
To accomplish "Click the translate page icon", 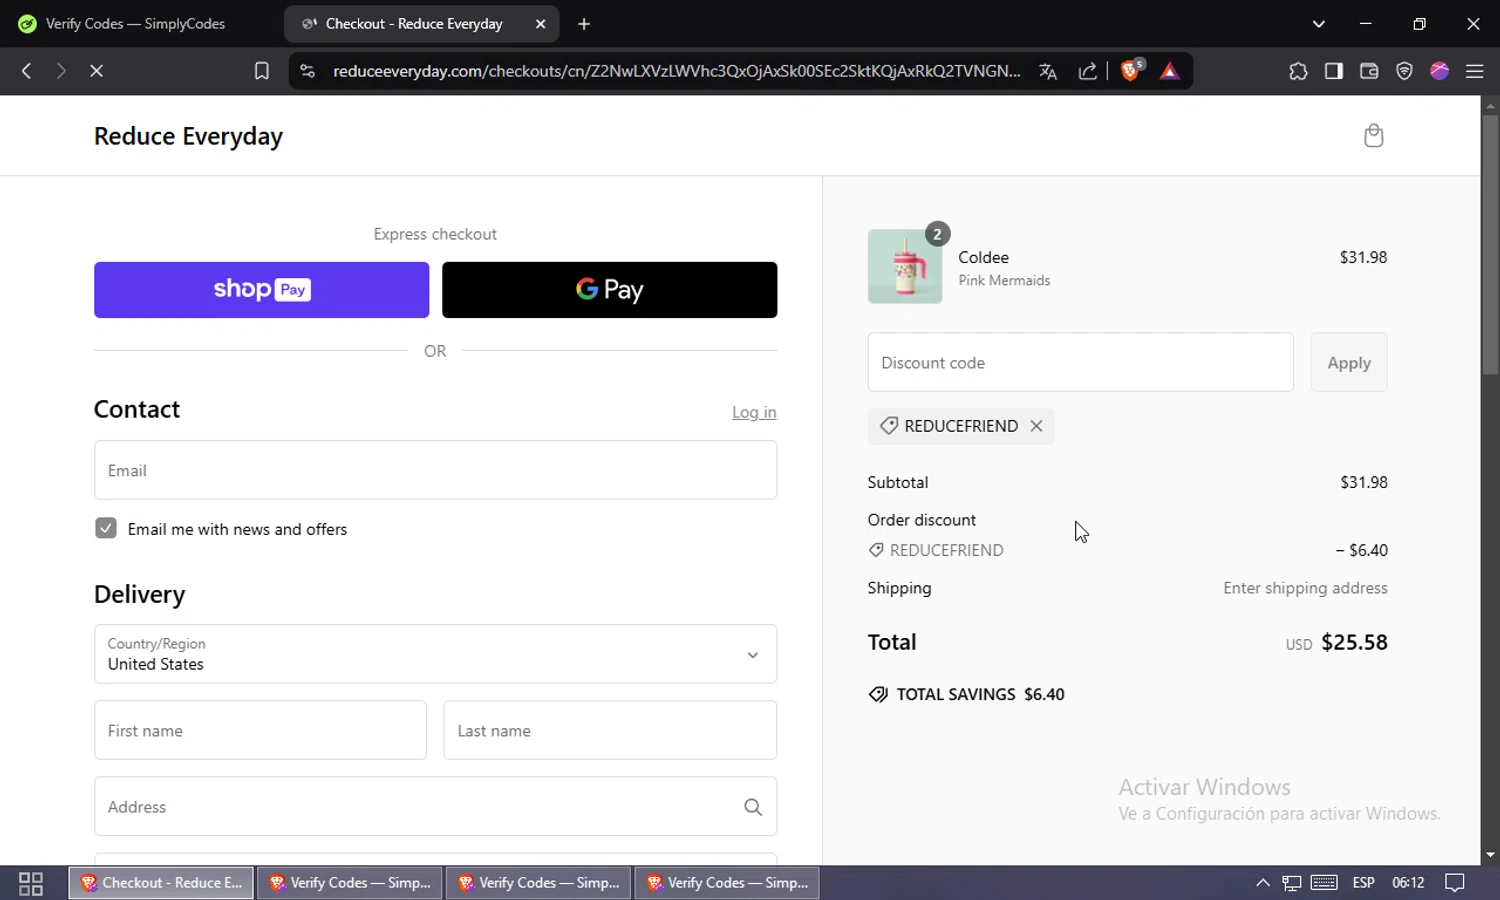I will point(1048,71).
